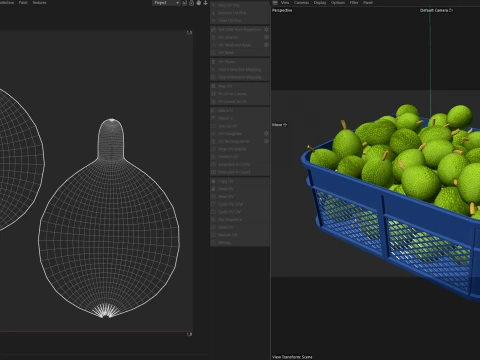Open settings gear for Set UVW from Projection
480x360 pixels.
[x=266, y=30]
